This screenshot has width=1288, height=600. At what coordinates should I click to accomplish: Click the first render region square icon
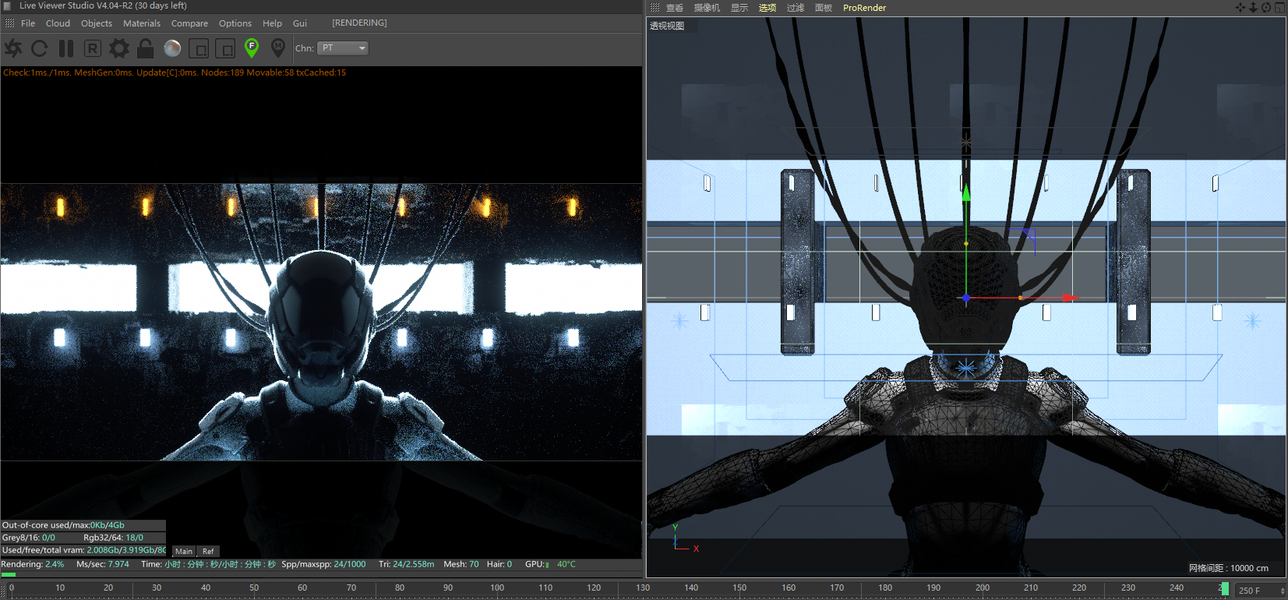[199, 48]
